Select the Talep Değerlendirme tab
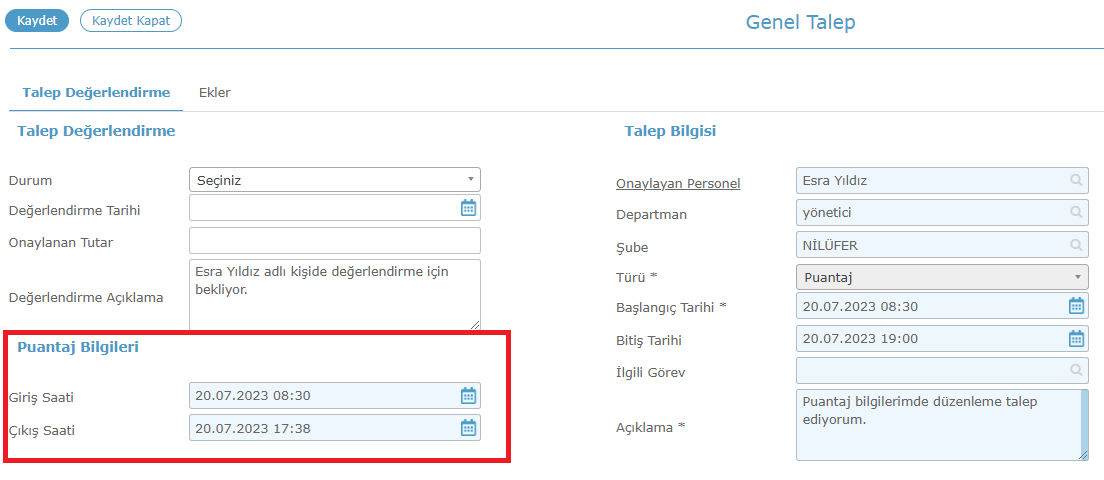Screen dimensions: 1104x480 tap(96, 92)
